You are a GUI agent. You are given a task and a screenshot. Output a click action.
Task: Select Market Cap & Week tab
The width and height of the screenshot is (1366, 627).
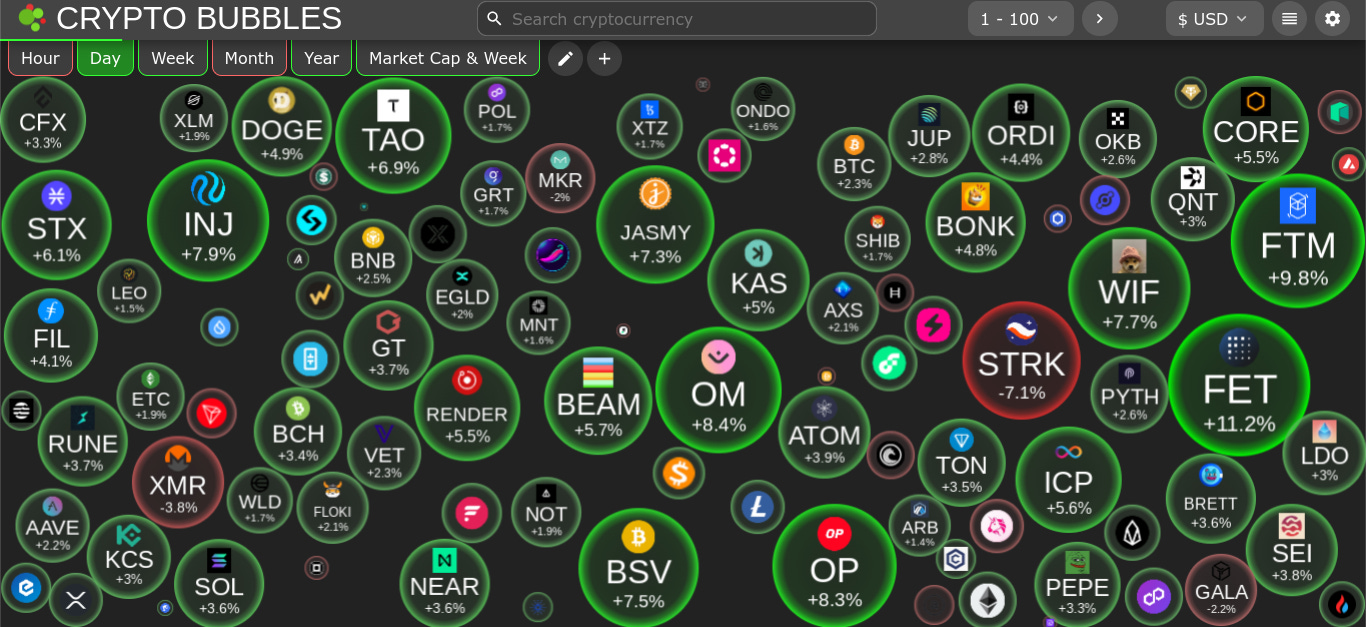point(447,58)
